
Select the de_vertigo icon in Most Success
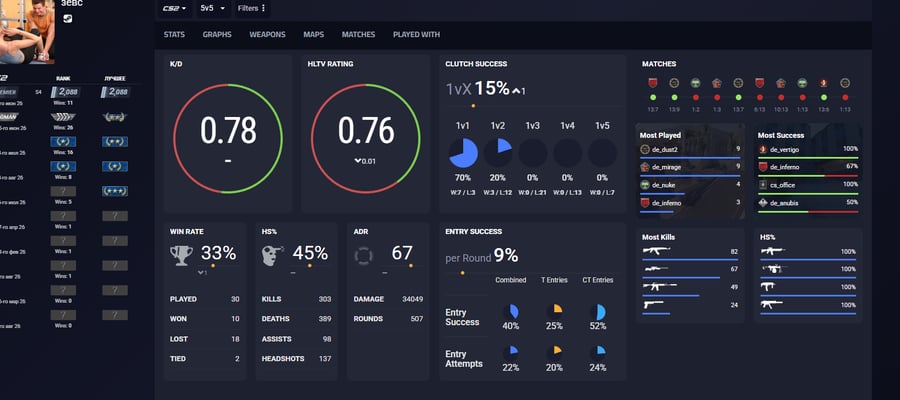click(x=763, y=149)
